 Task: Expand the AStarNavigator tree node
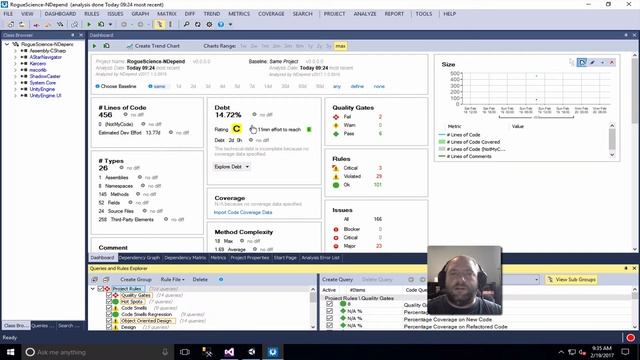click(16, 58)
